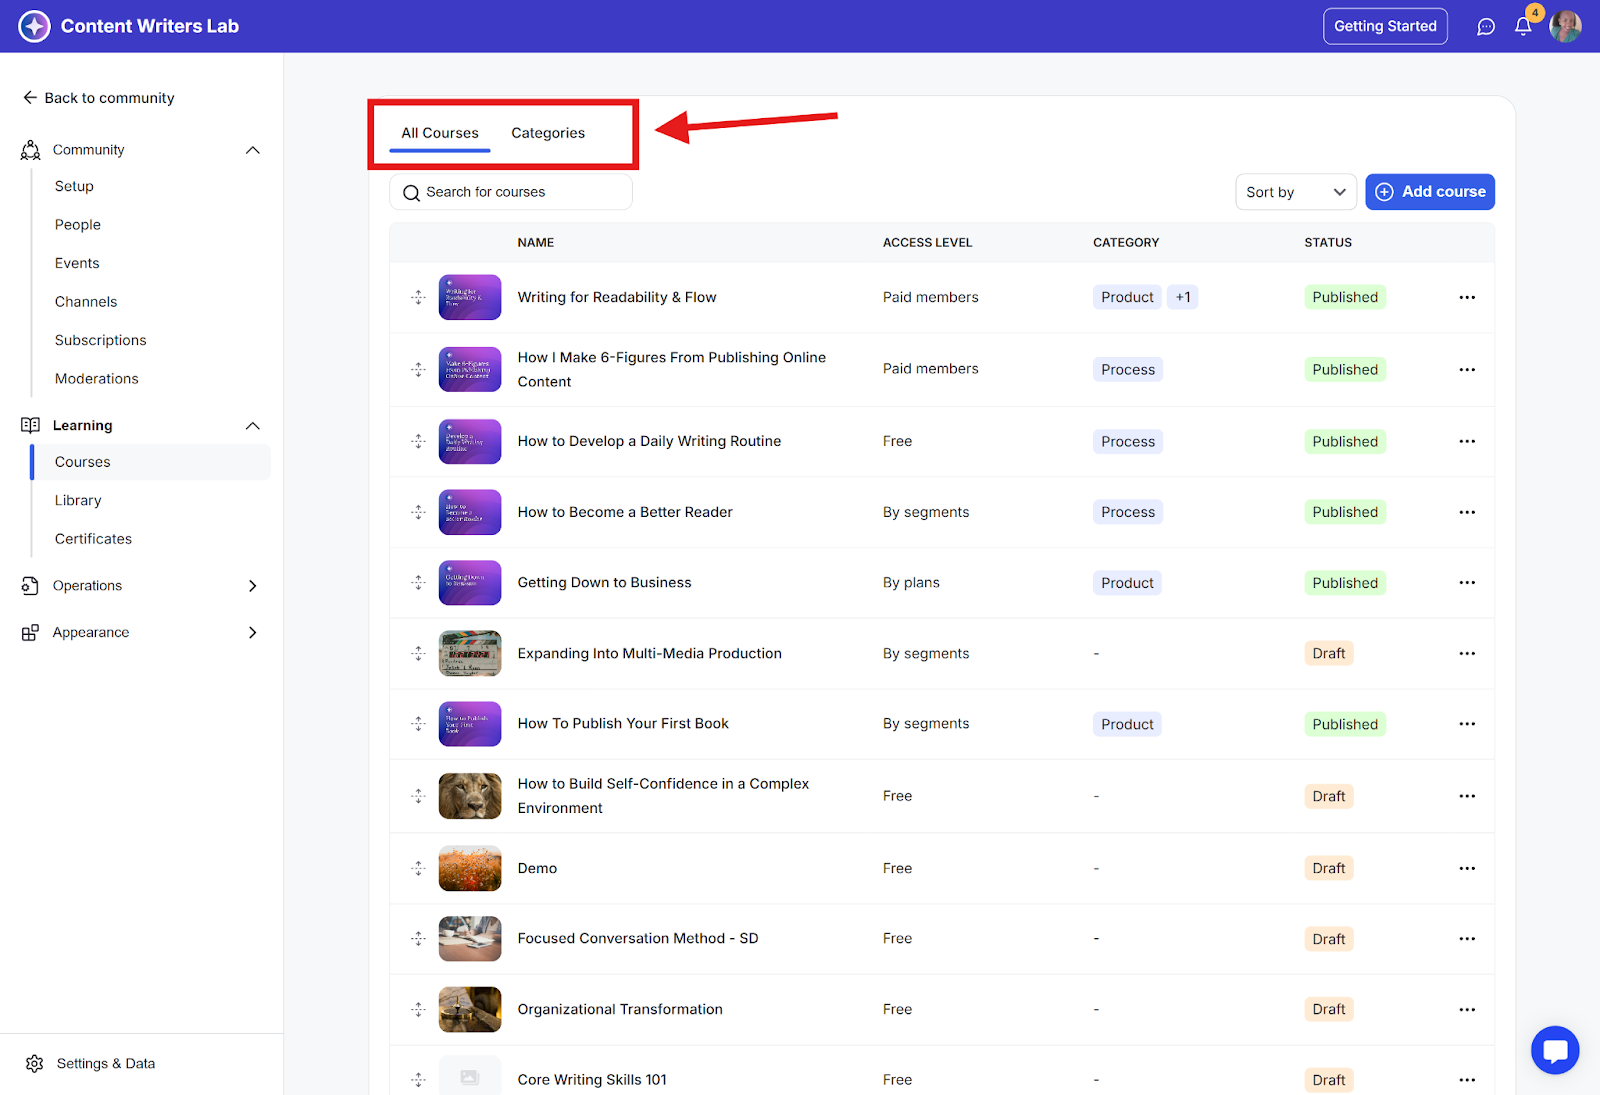Click drag handle for Getting Down to Business
The height and width of the screenshot is (1095, 1600).
point(418,583)
